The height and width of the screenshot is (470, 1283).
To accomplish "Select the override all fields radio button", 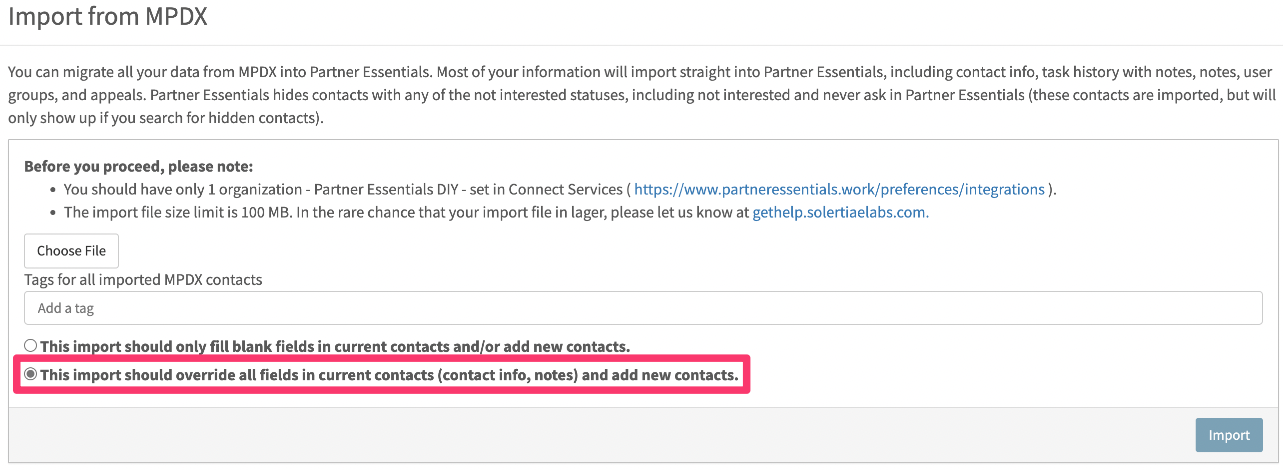I will coord(31,375).
